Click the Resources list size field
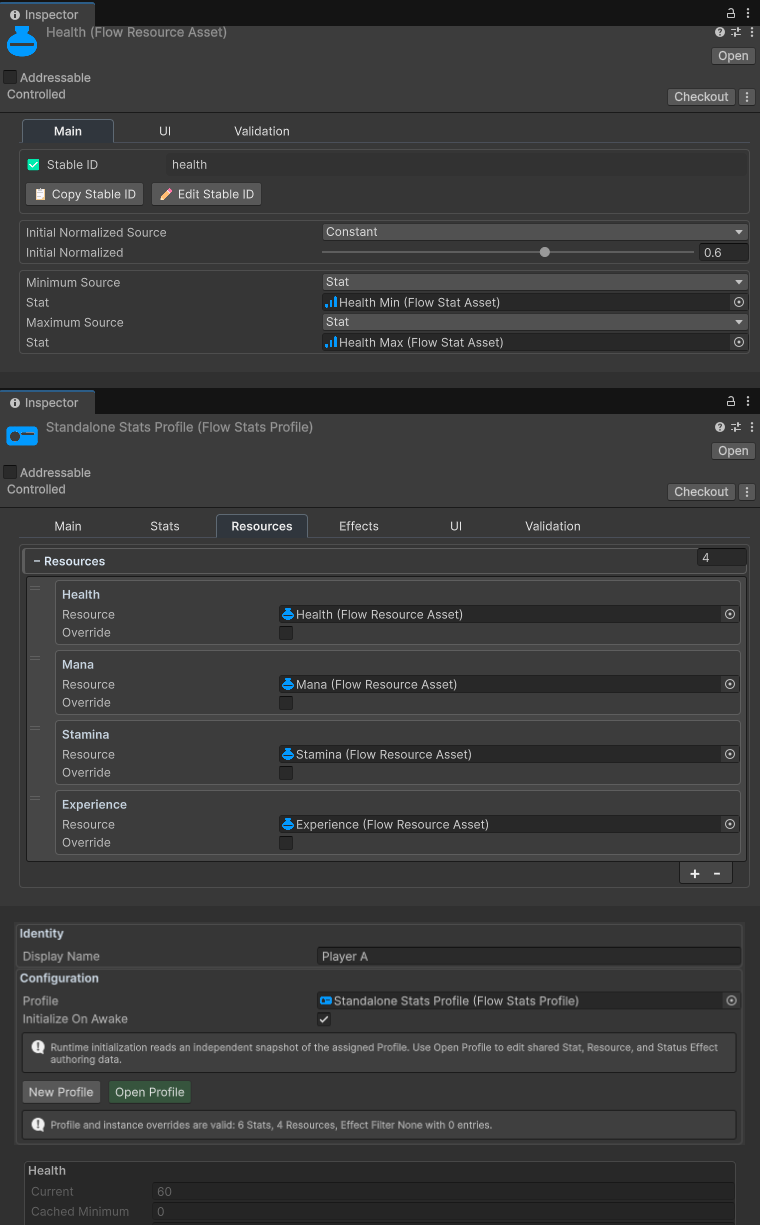Image resolution: width=760 pixels, height=1225 pixels. (x=722, y=558)
